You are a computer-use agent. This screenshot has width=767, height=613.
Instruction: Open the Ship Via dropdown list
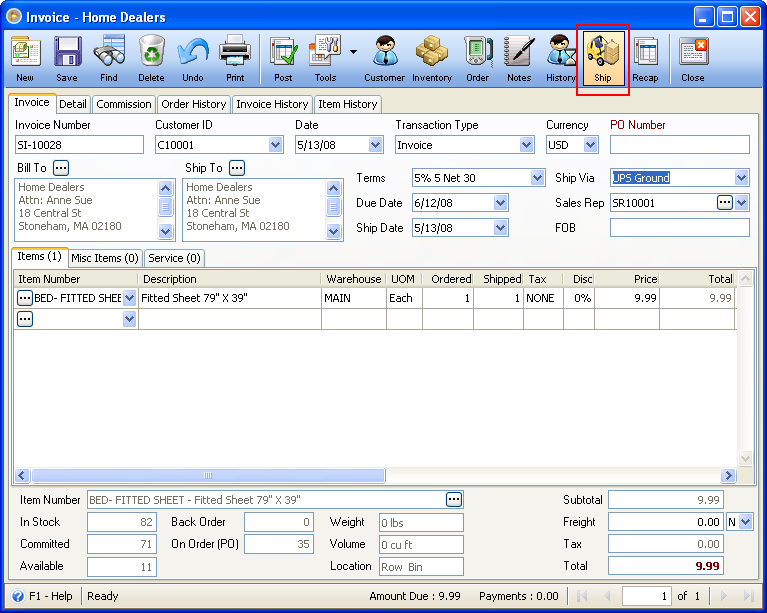741,178
